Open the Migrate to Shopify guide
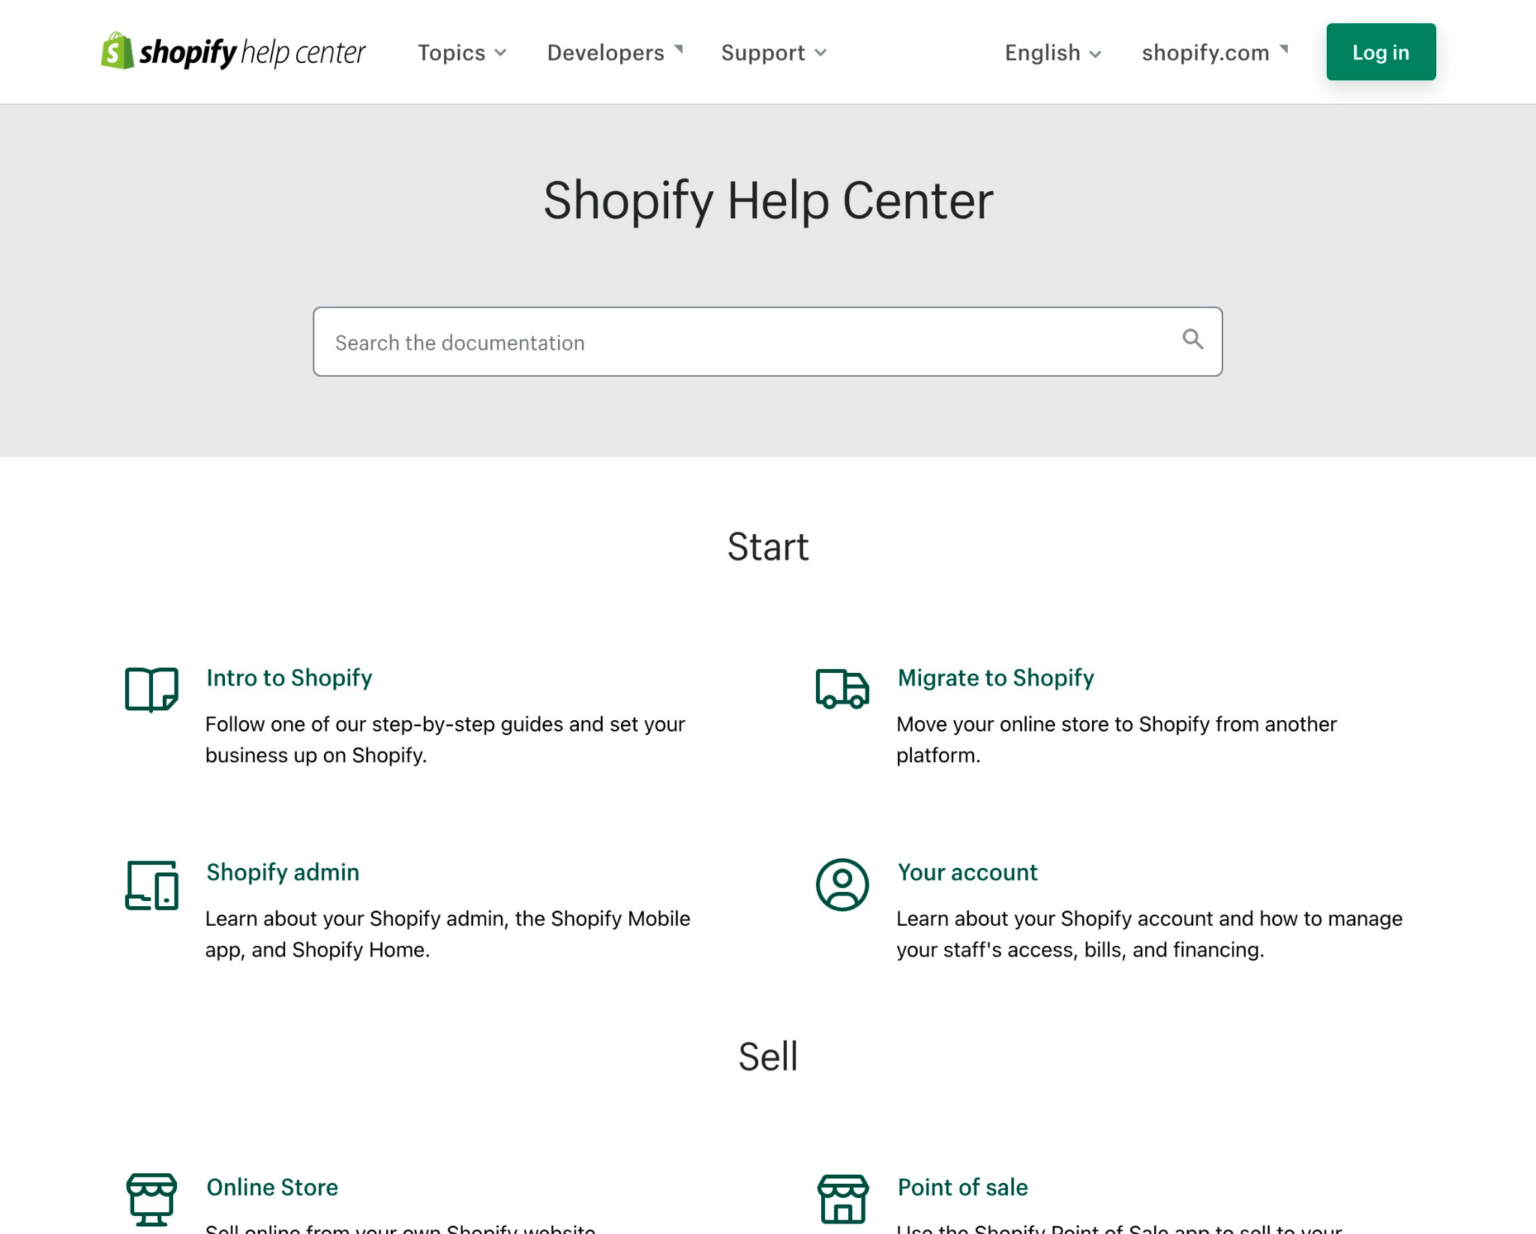This screenshot has height=1234, width=1536. point(995,678)
